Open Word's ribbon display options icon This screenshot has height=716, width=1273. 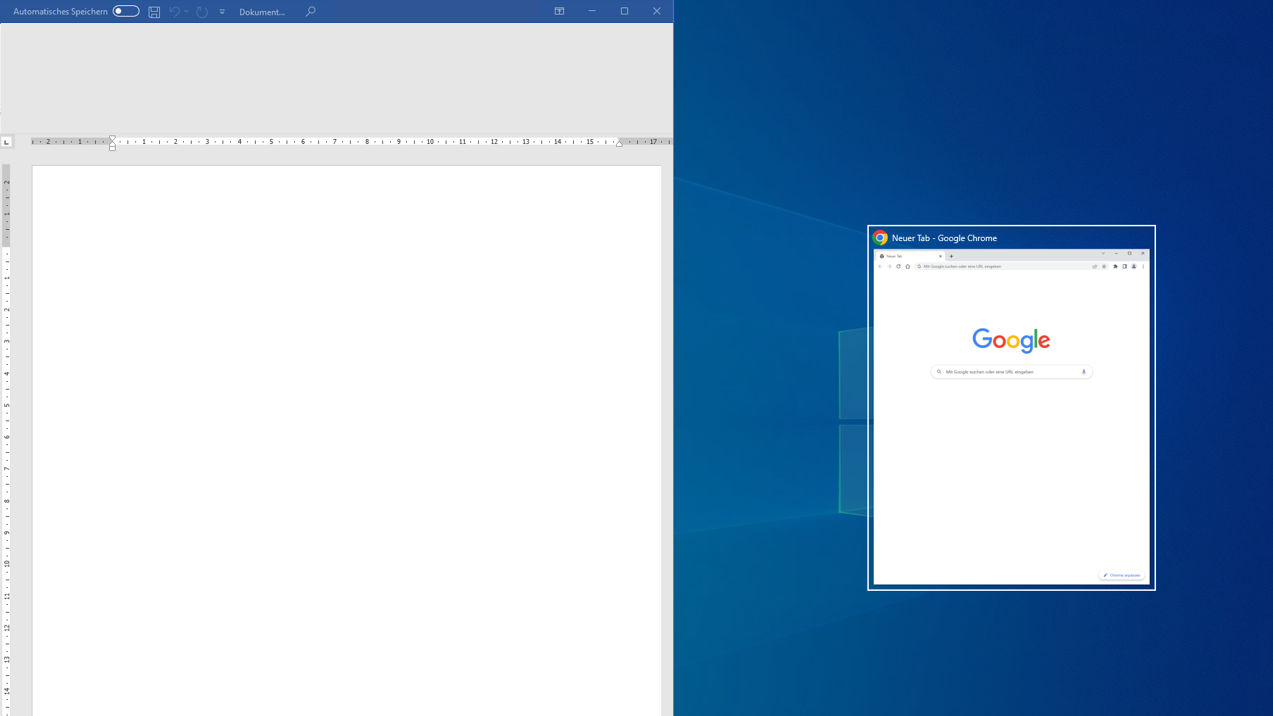(558, 11)
